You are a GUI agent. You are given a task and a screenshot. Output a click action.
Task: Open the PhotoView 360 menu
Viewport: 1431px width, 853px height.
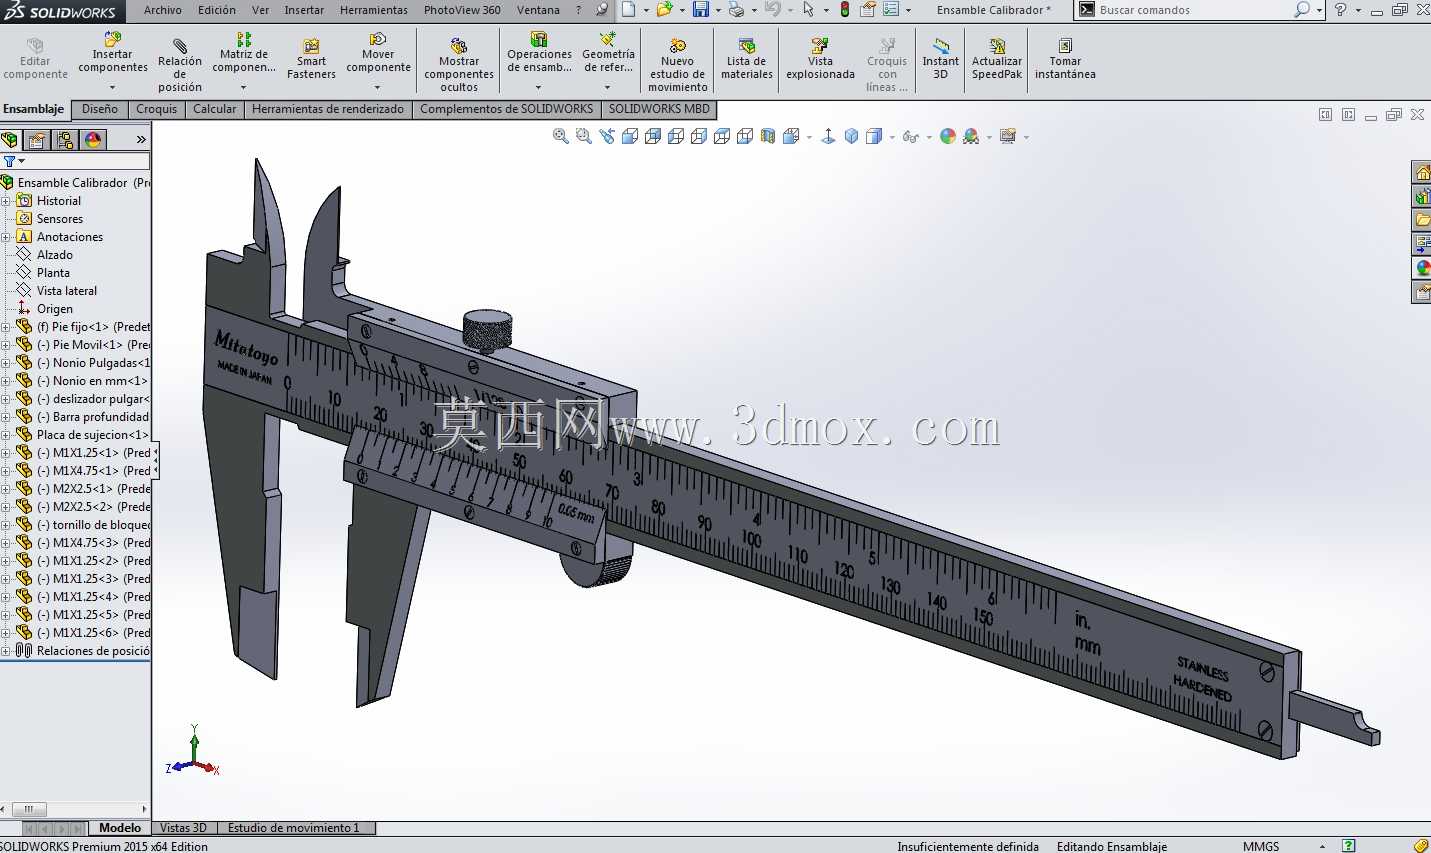tap(462, 10)
